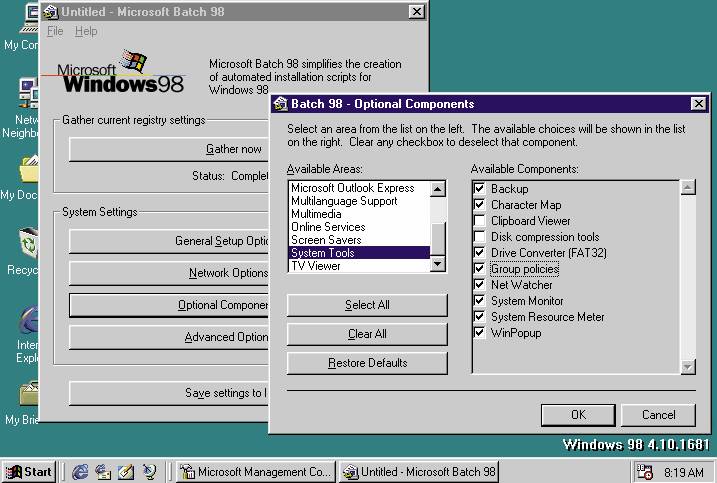Open Network Options in Batch 98 window
This screenshot has height=483, width=717.
click(x=169, y=273)
